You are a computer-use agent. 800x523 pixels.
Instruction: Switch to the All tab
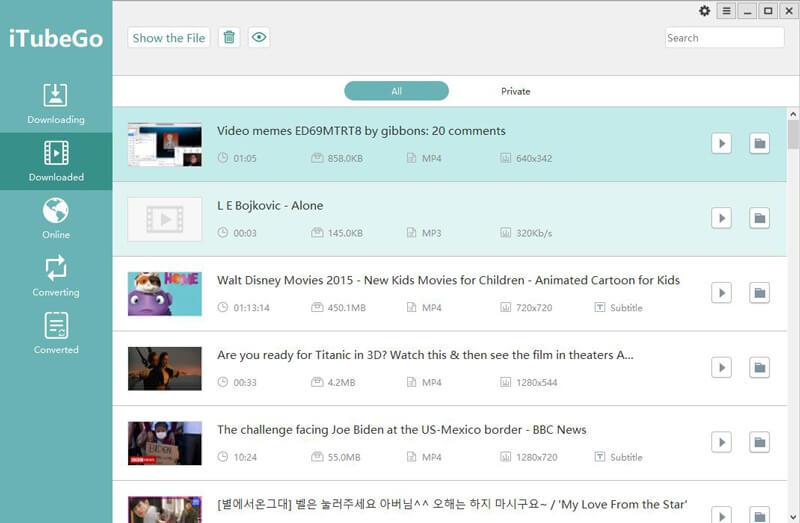coord(396,91)
